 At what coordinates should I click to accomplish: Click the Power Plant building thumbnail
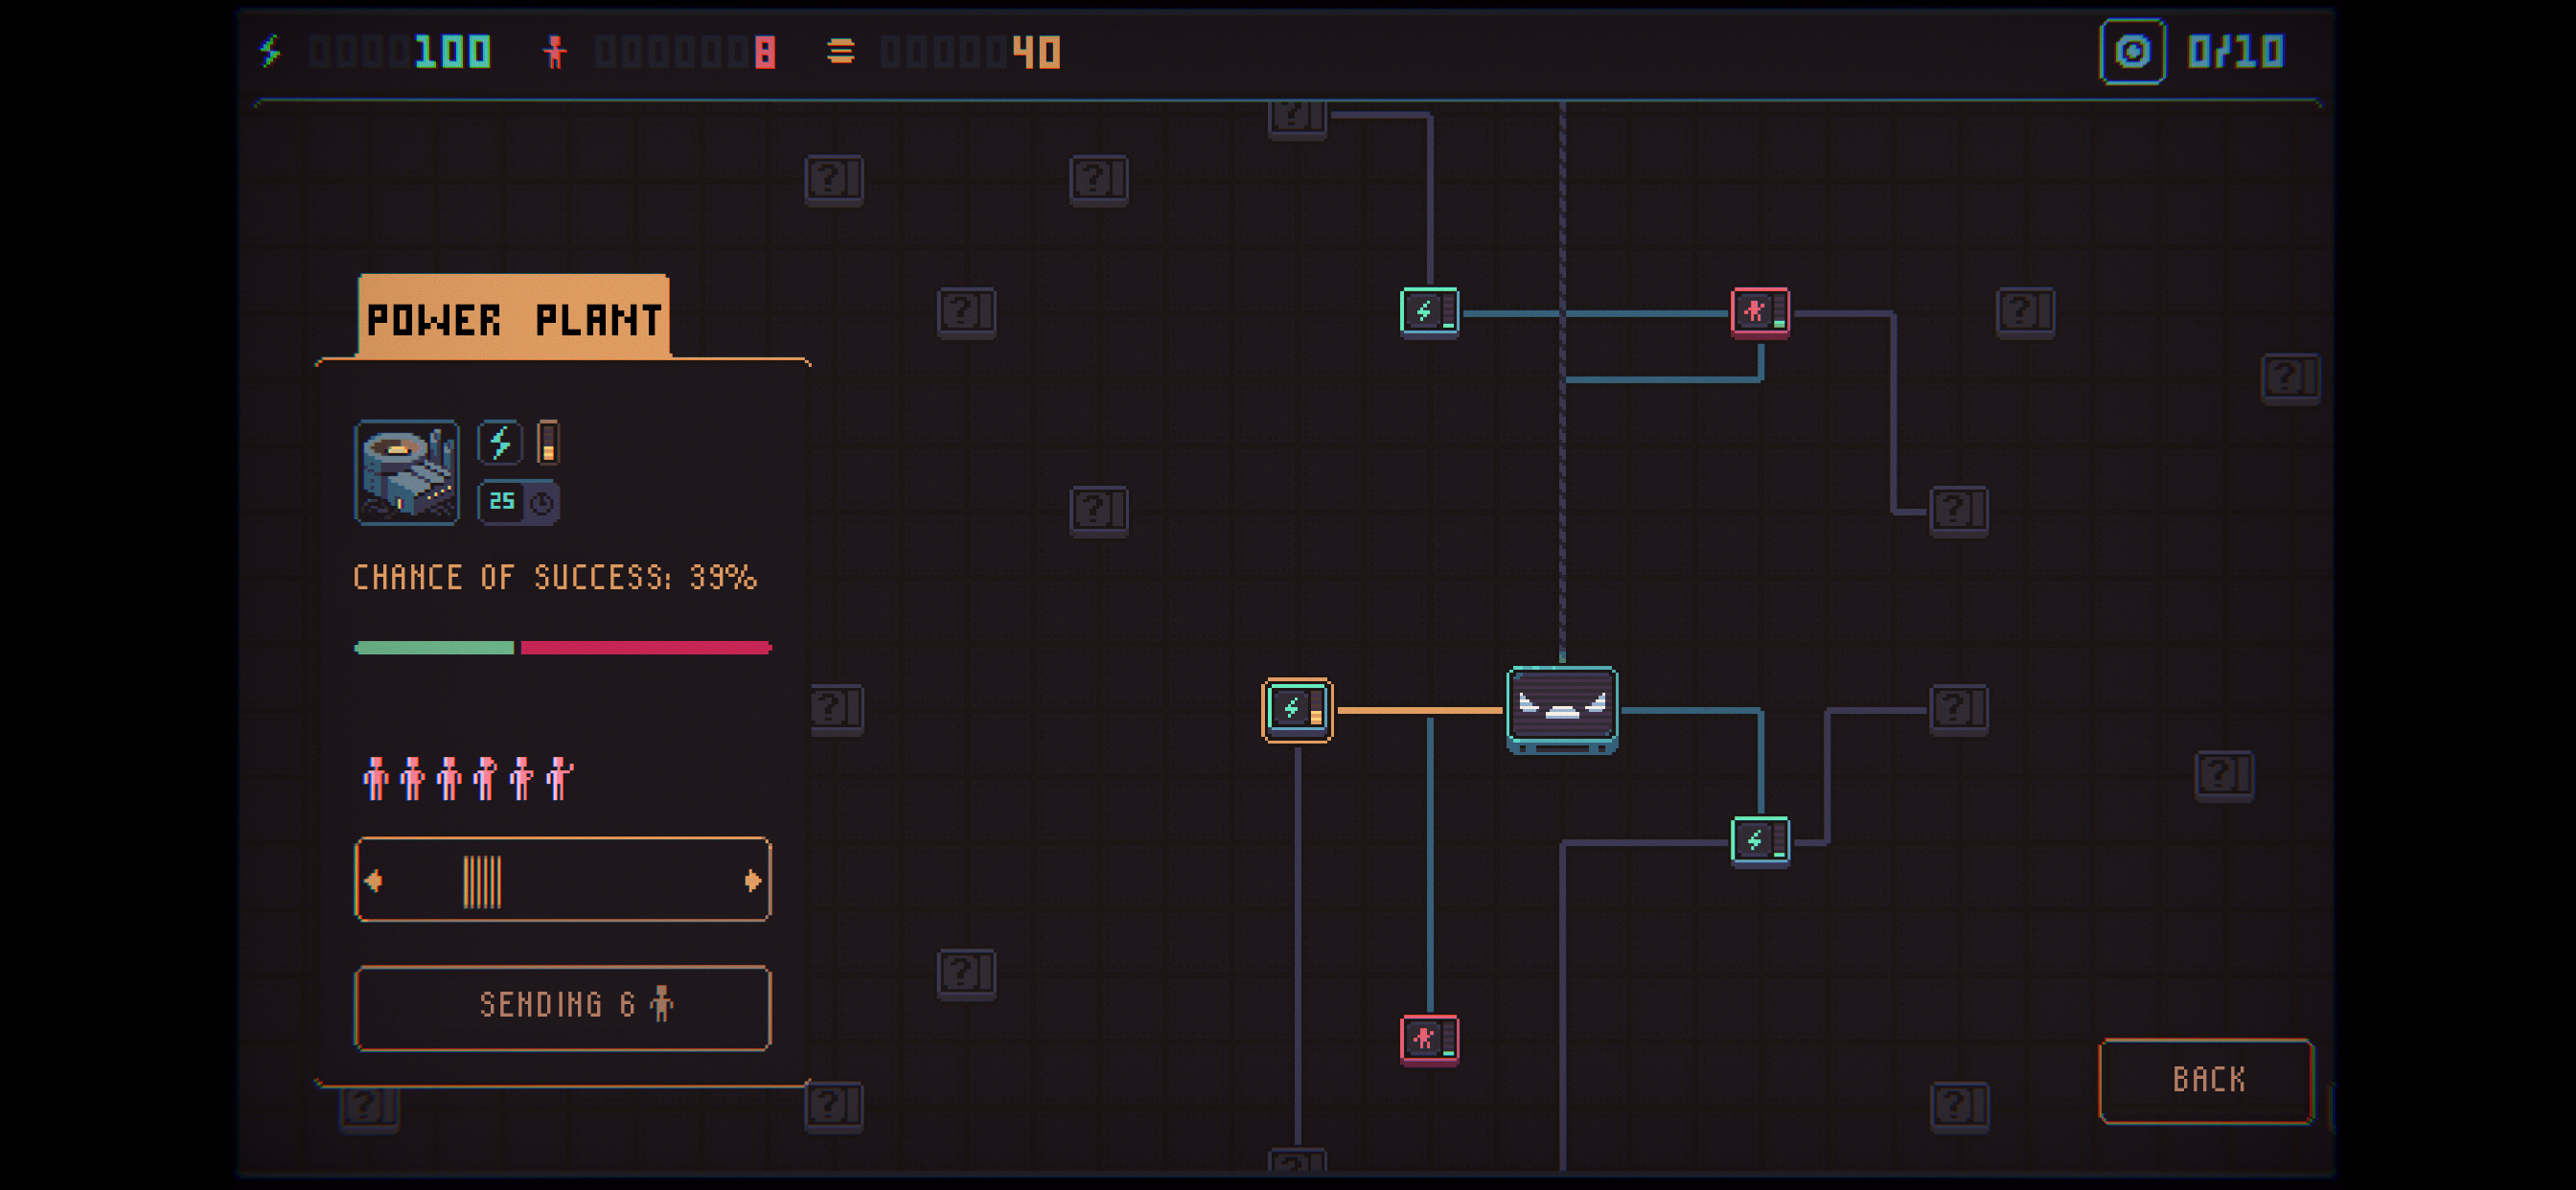click(407, 472)
